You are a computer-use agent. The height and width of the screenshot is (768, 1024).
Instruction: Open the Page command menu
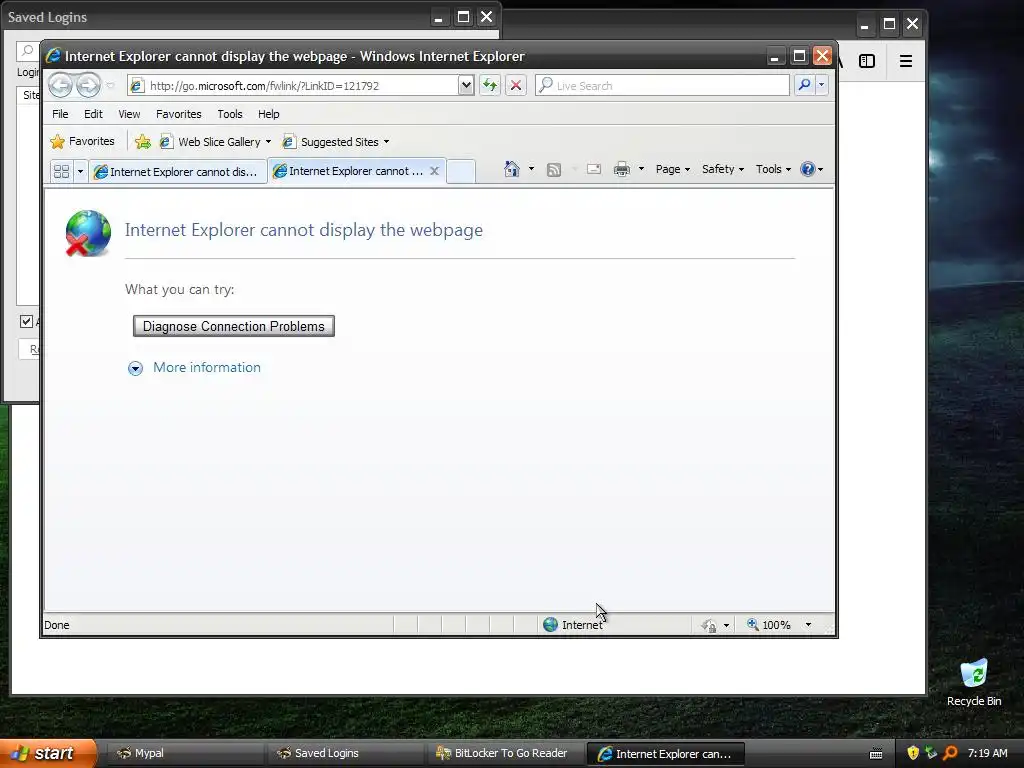tap(673, 169)
